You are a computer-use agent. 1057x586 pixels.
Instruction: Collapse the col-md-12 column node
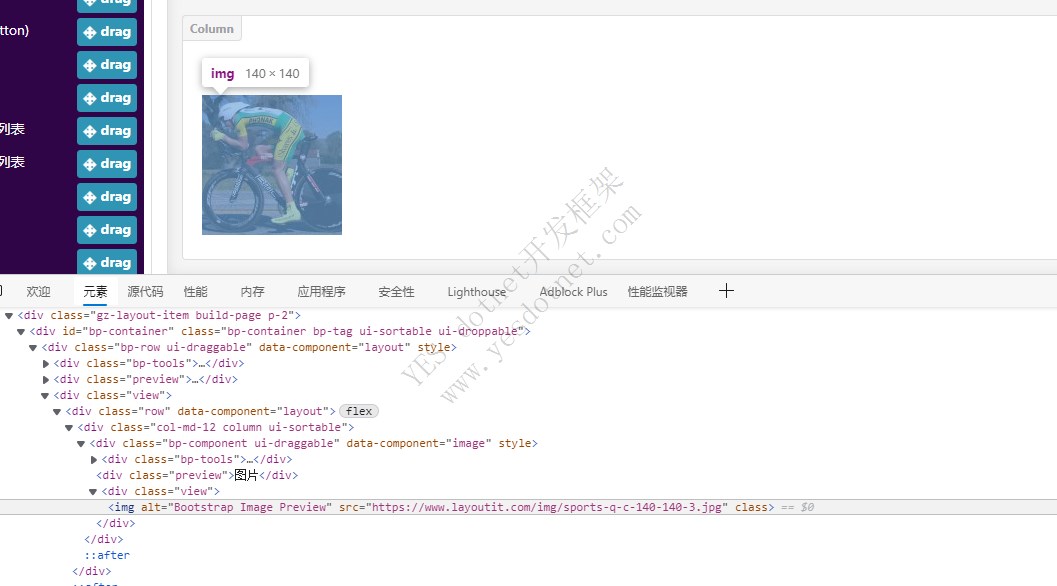click(x=69, y=428)
